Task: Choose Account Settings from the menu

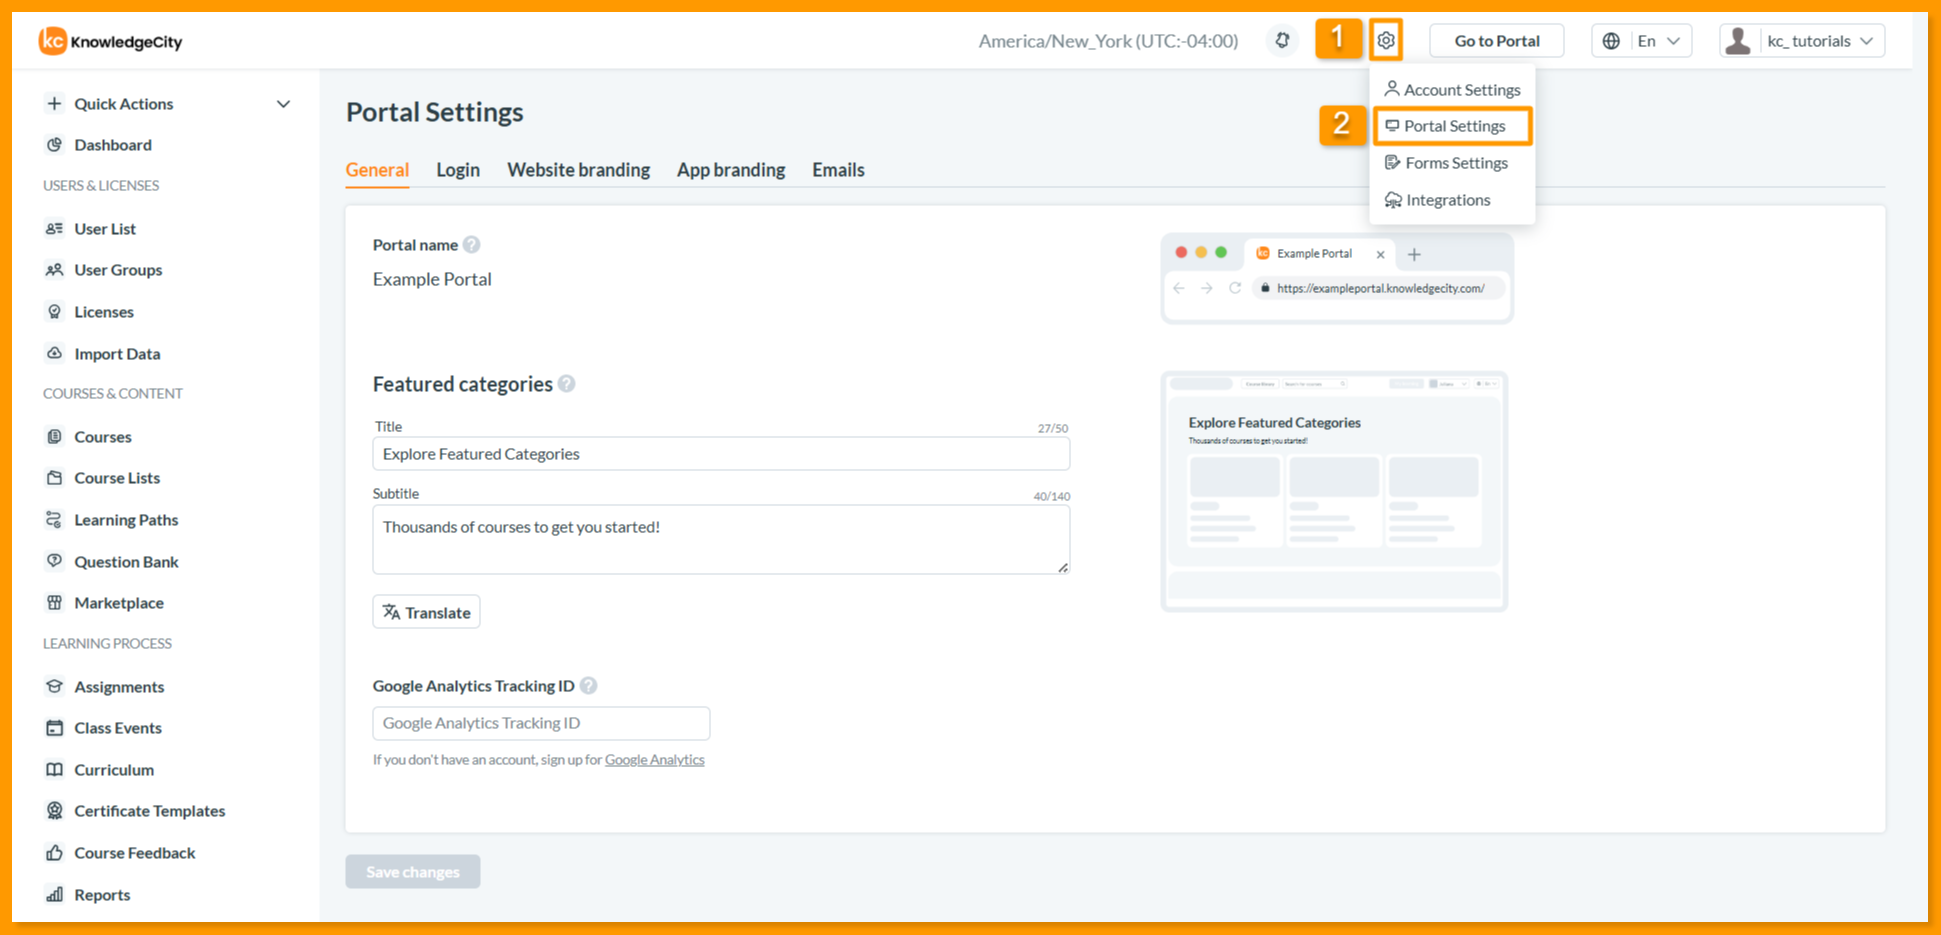Action: pyautogui.click(x=1452, y=90)
